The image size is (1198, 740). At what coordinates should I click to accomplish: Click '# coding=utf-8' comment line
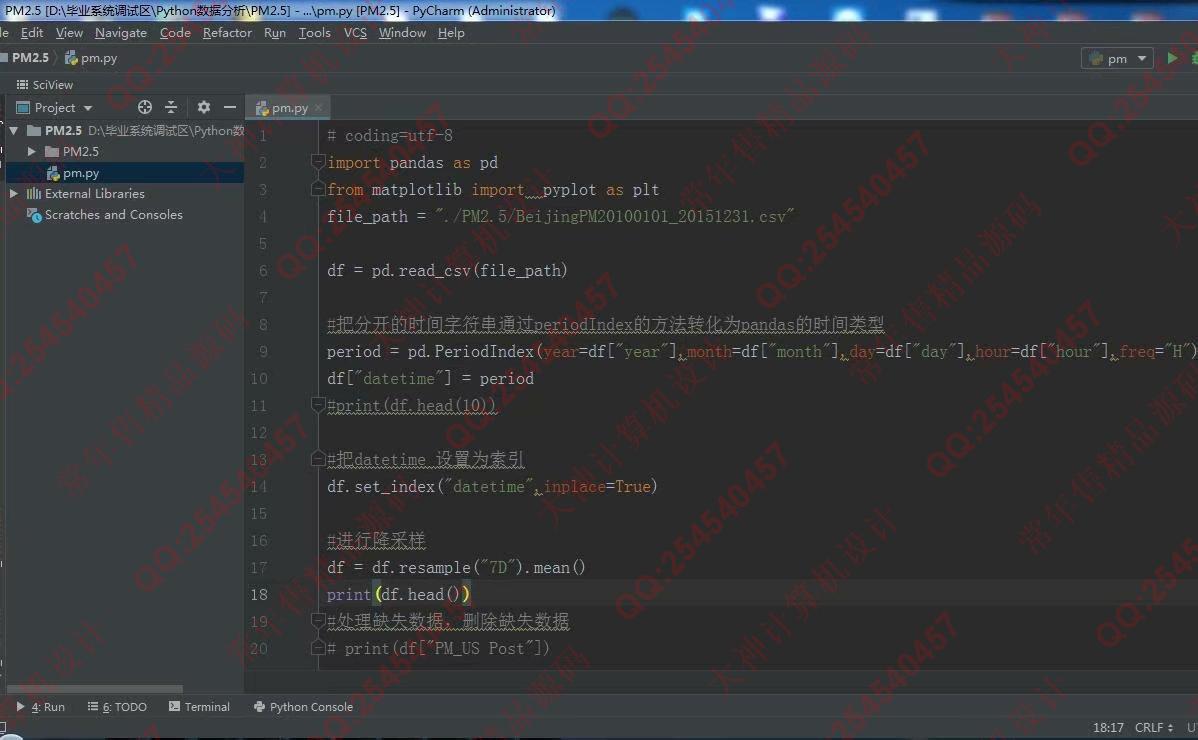tap(390, 136)
